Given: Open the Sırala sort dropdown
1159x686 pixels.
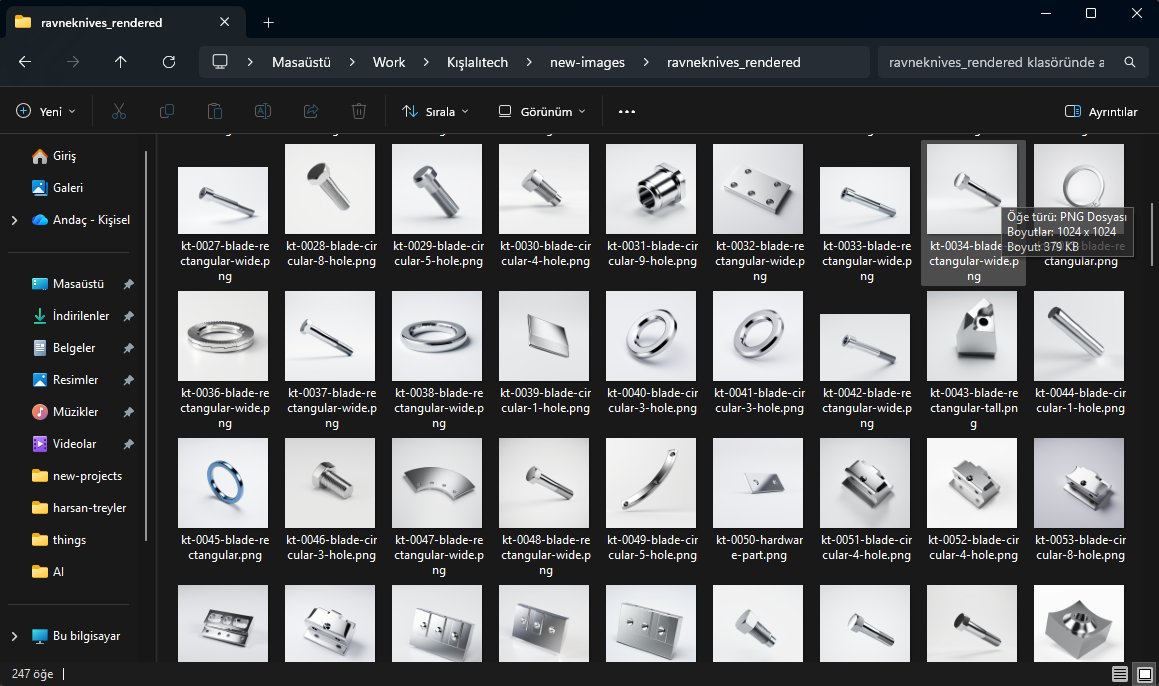Looking at the screenshot, I should [435, 112].
